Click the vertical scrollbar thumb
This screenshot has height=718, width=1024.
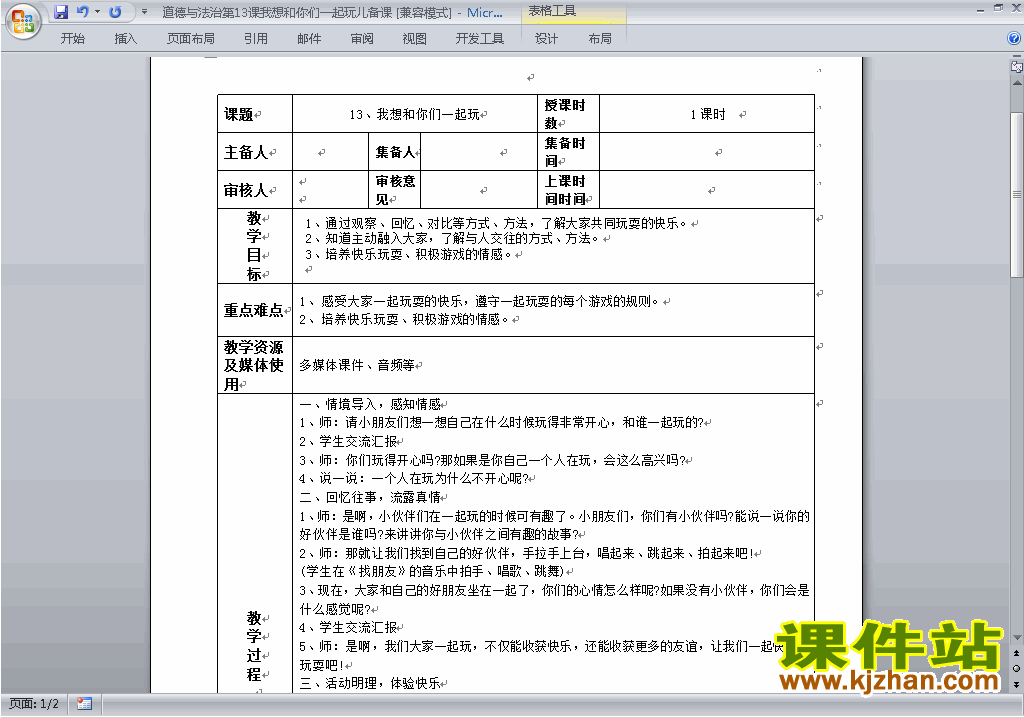[x=1016, y=195]
